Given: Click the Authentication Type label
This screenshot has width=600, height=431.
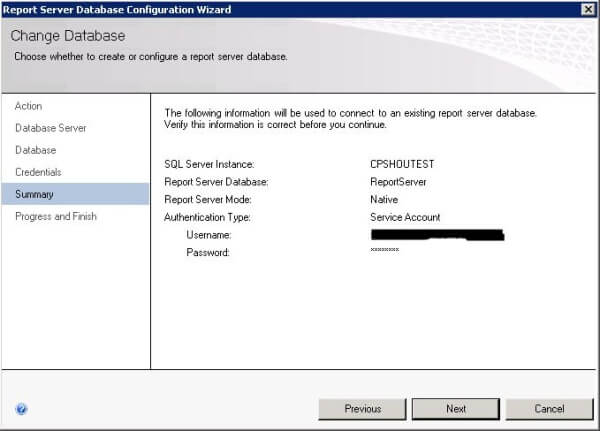Looking at the screenshot, I should (x=207, y=217).
